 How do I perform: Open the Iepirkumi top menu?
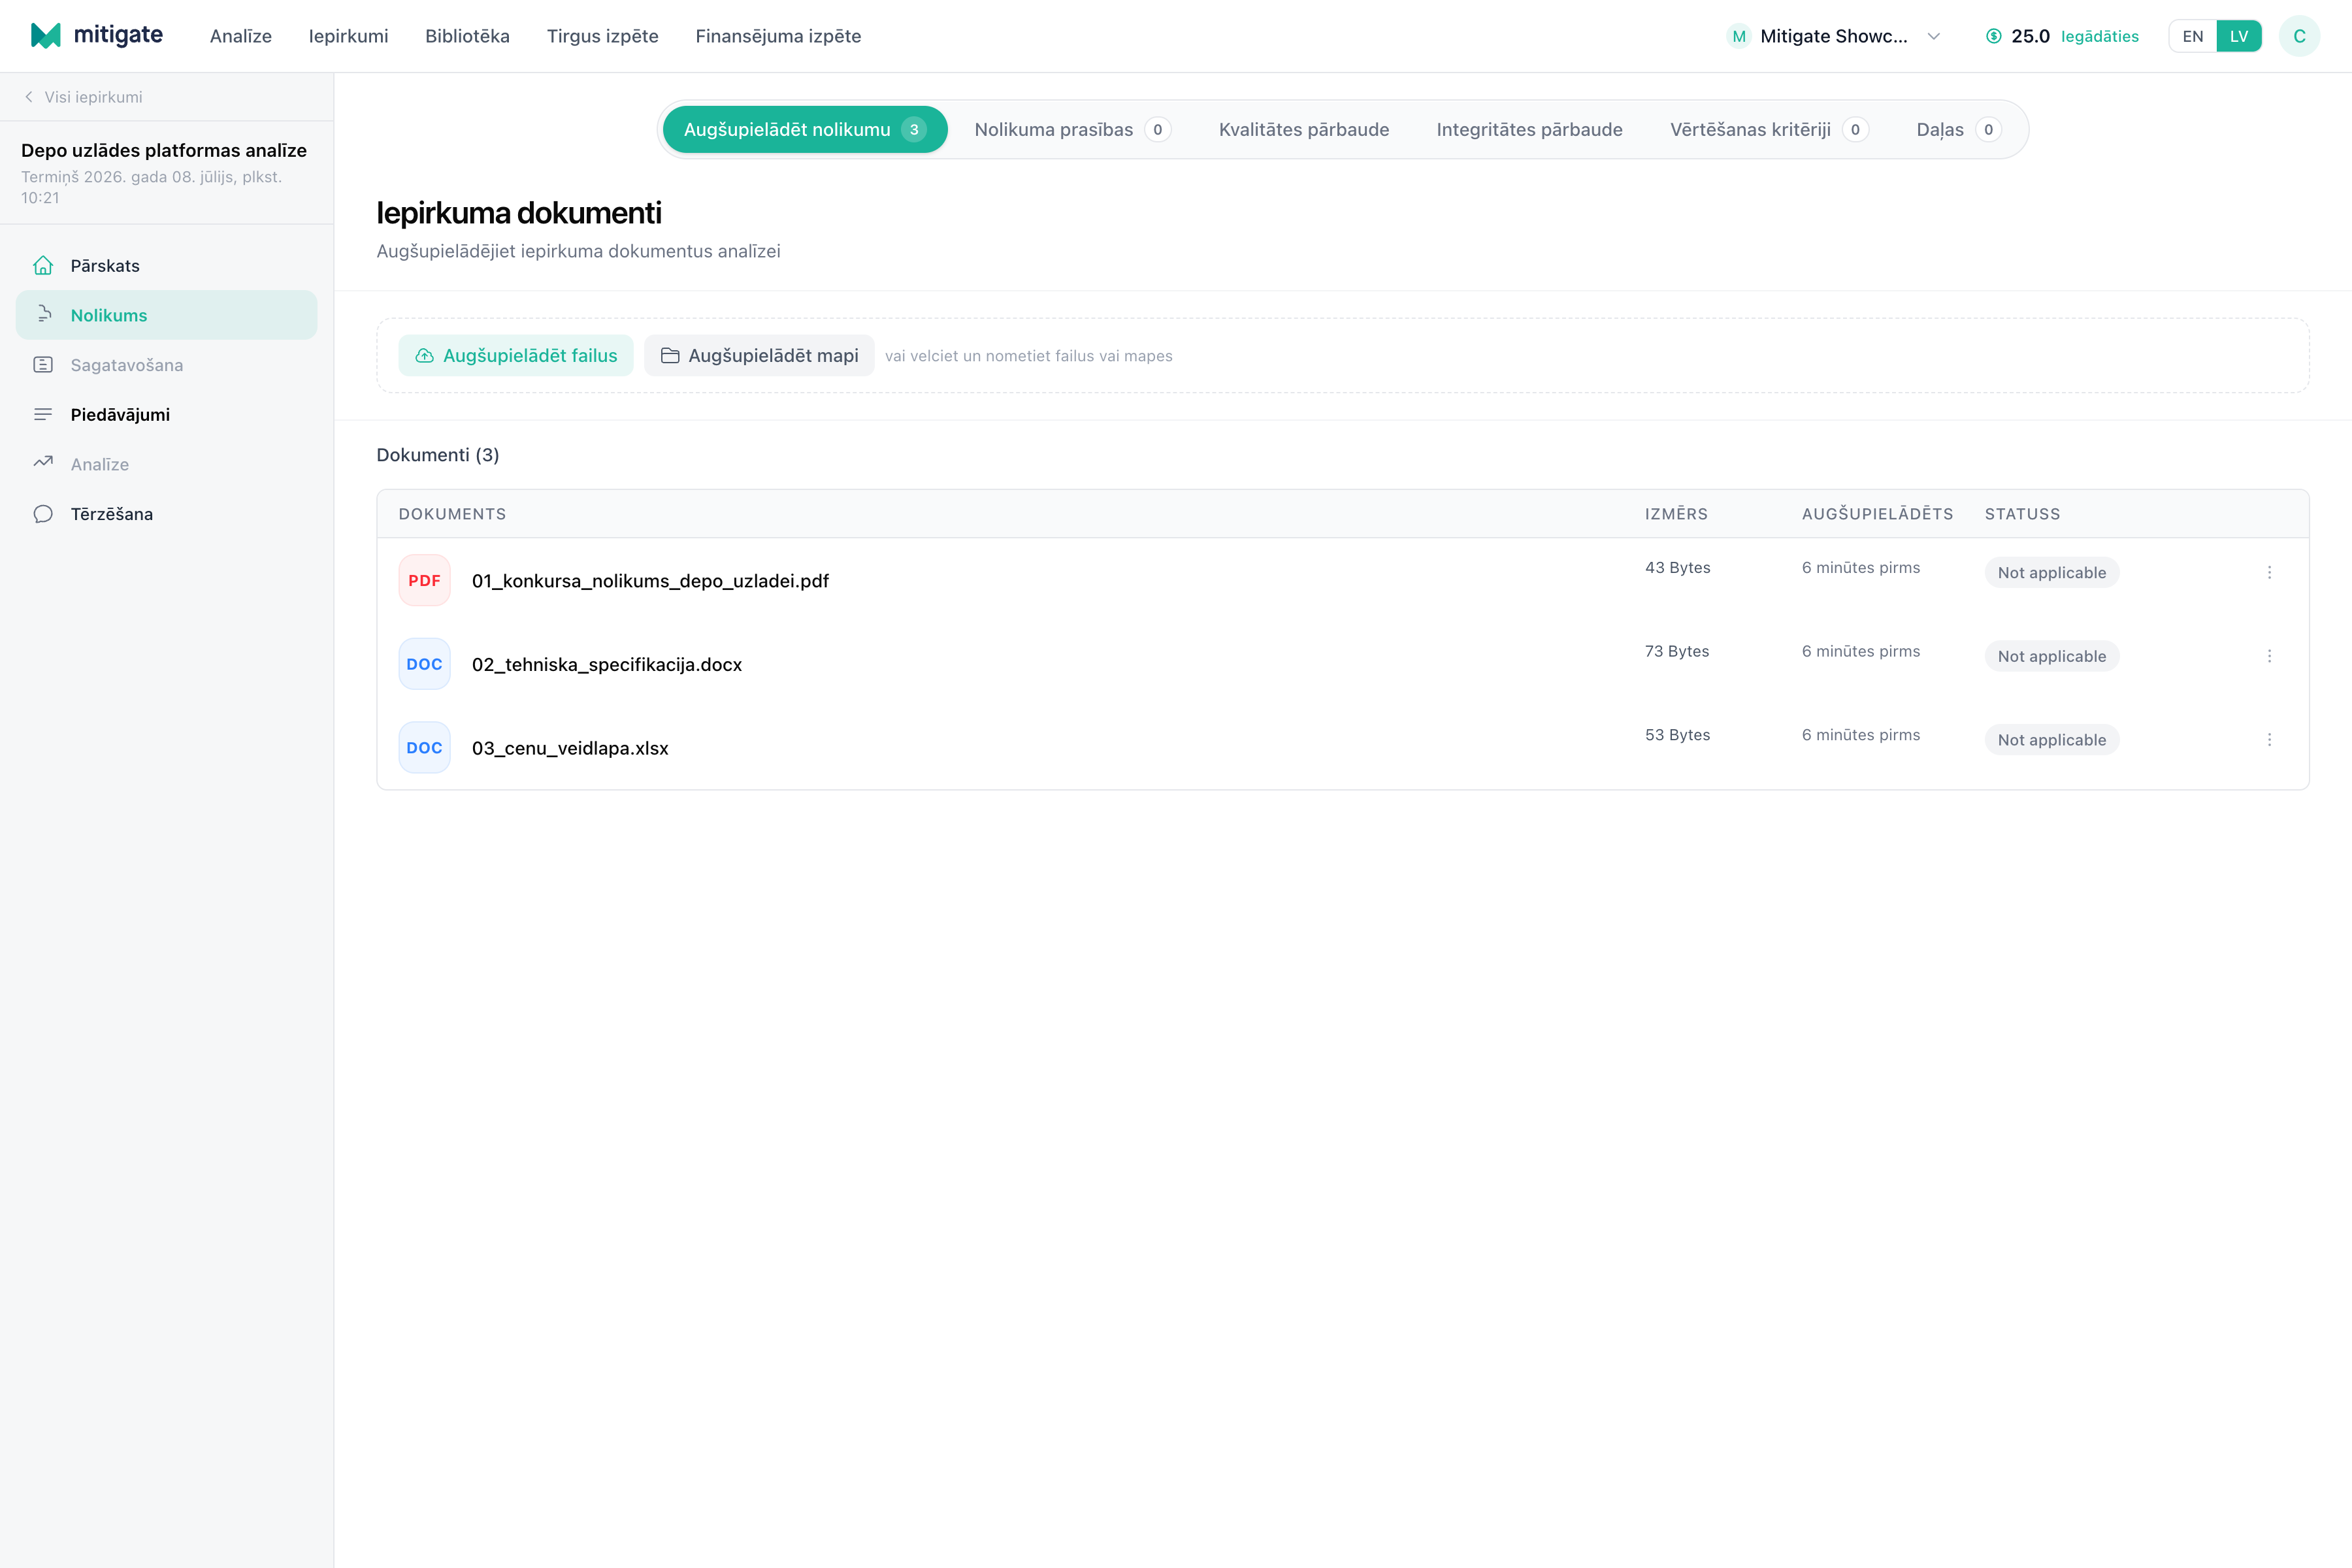click(x=348, y=36)
